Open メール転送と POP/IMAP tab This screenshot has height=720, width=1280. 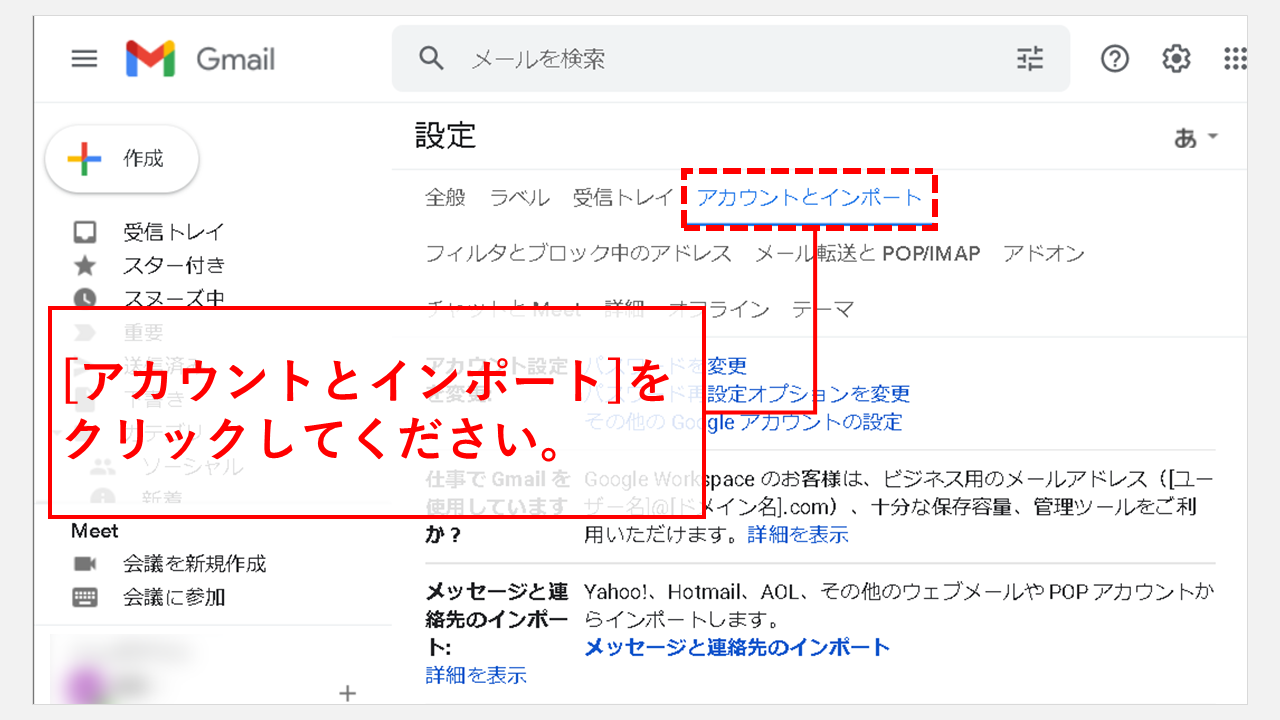click(868, 254)
